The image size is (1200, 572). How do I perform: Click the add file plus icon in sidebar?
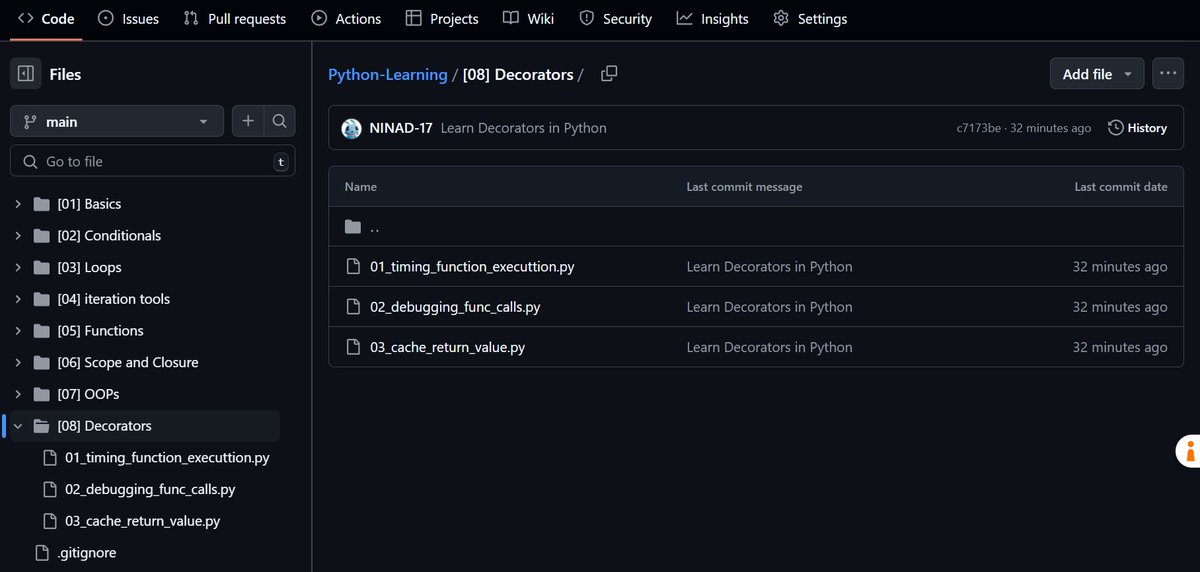[x=248, y=122]
